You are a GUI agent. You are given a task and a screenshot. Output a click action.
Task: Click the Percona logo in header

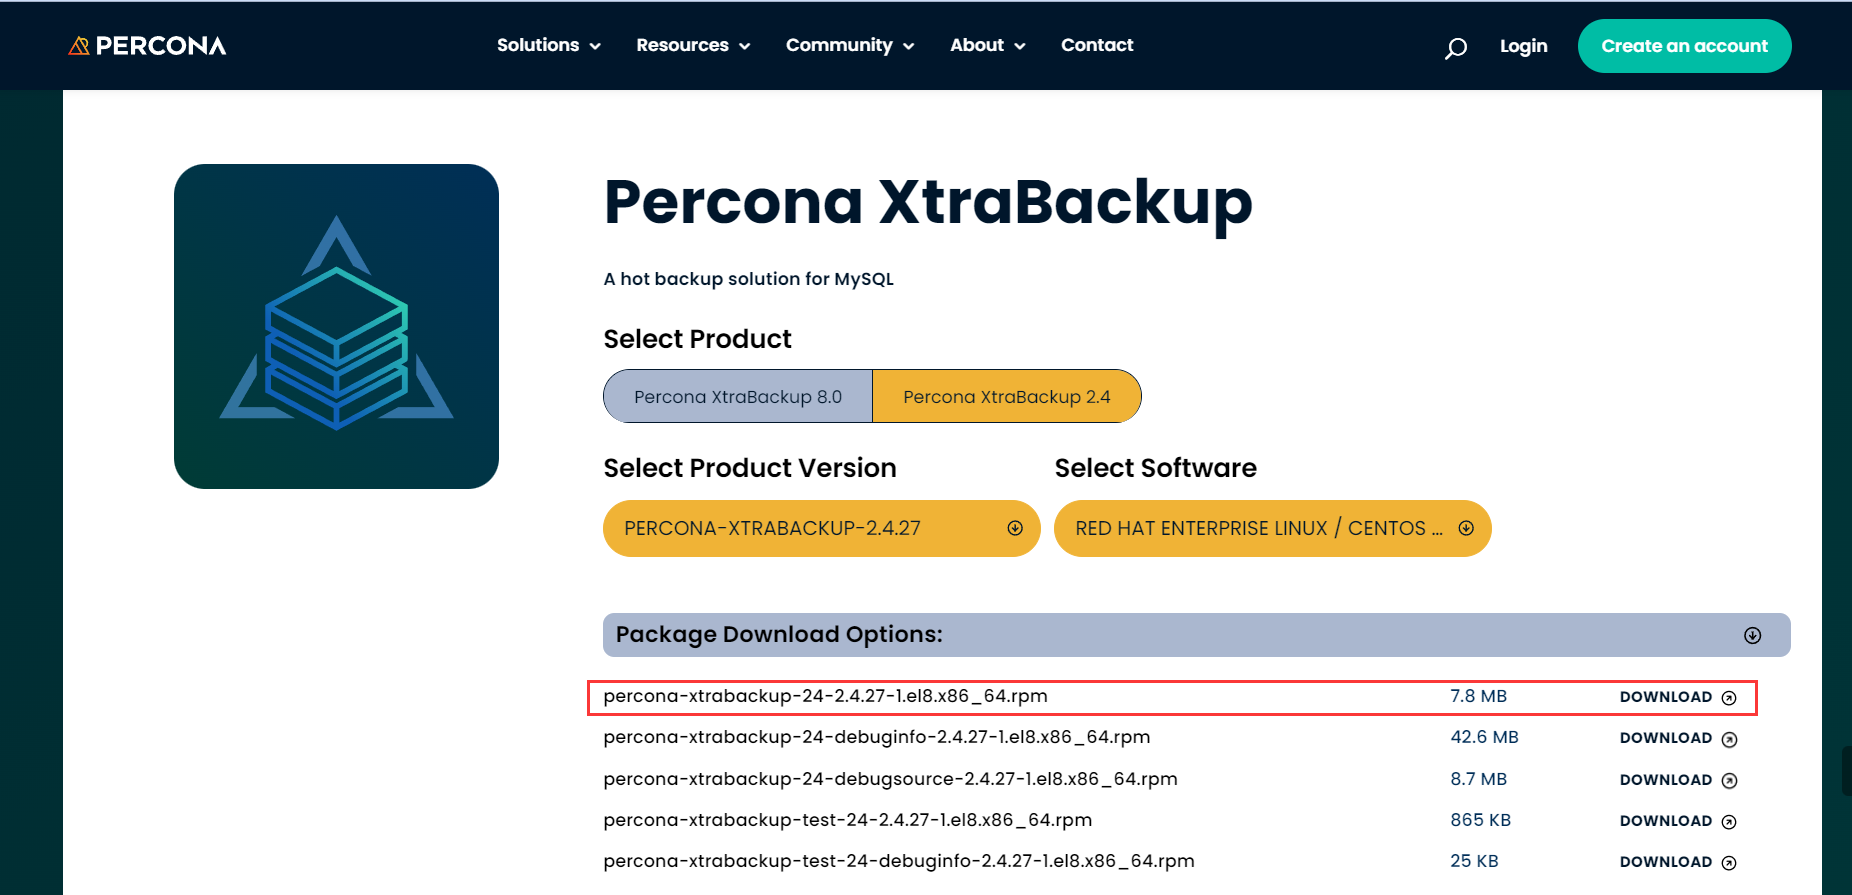(x=147, y=46)
